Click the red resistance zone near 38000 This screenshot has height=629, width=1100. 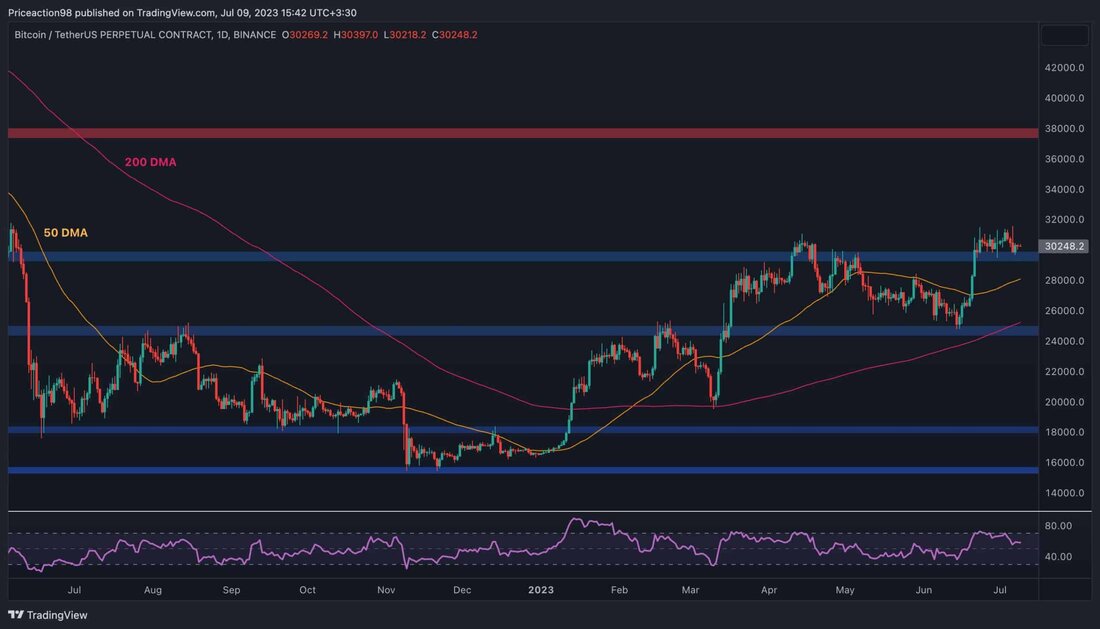point(523,133)
